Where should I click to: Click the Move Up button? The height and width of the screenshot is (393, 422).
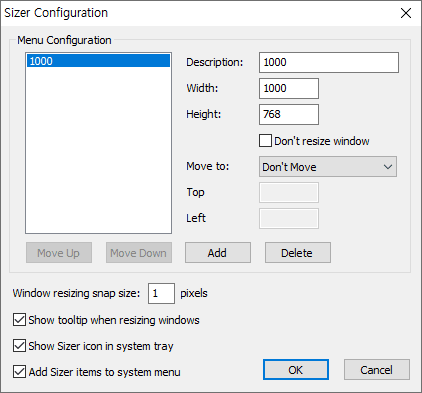(59, 253)
